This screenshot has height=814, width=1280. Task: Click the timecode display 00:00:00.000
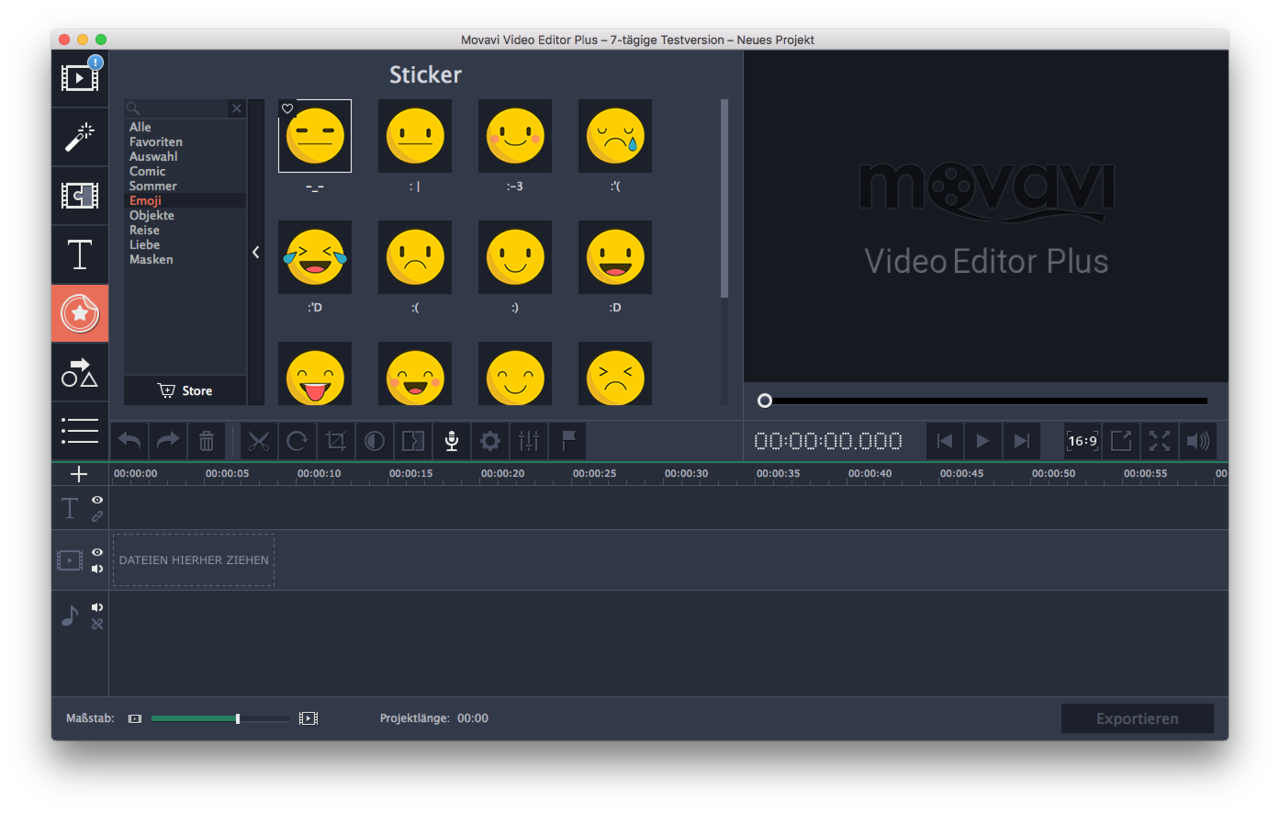tap(828, 441)
